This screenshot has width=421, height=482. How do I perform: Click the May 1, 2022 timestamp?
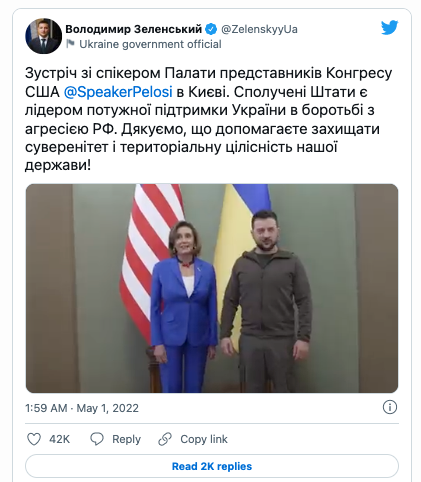(x=108, y=408)
